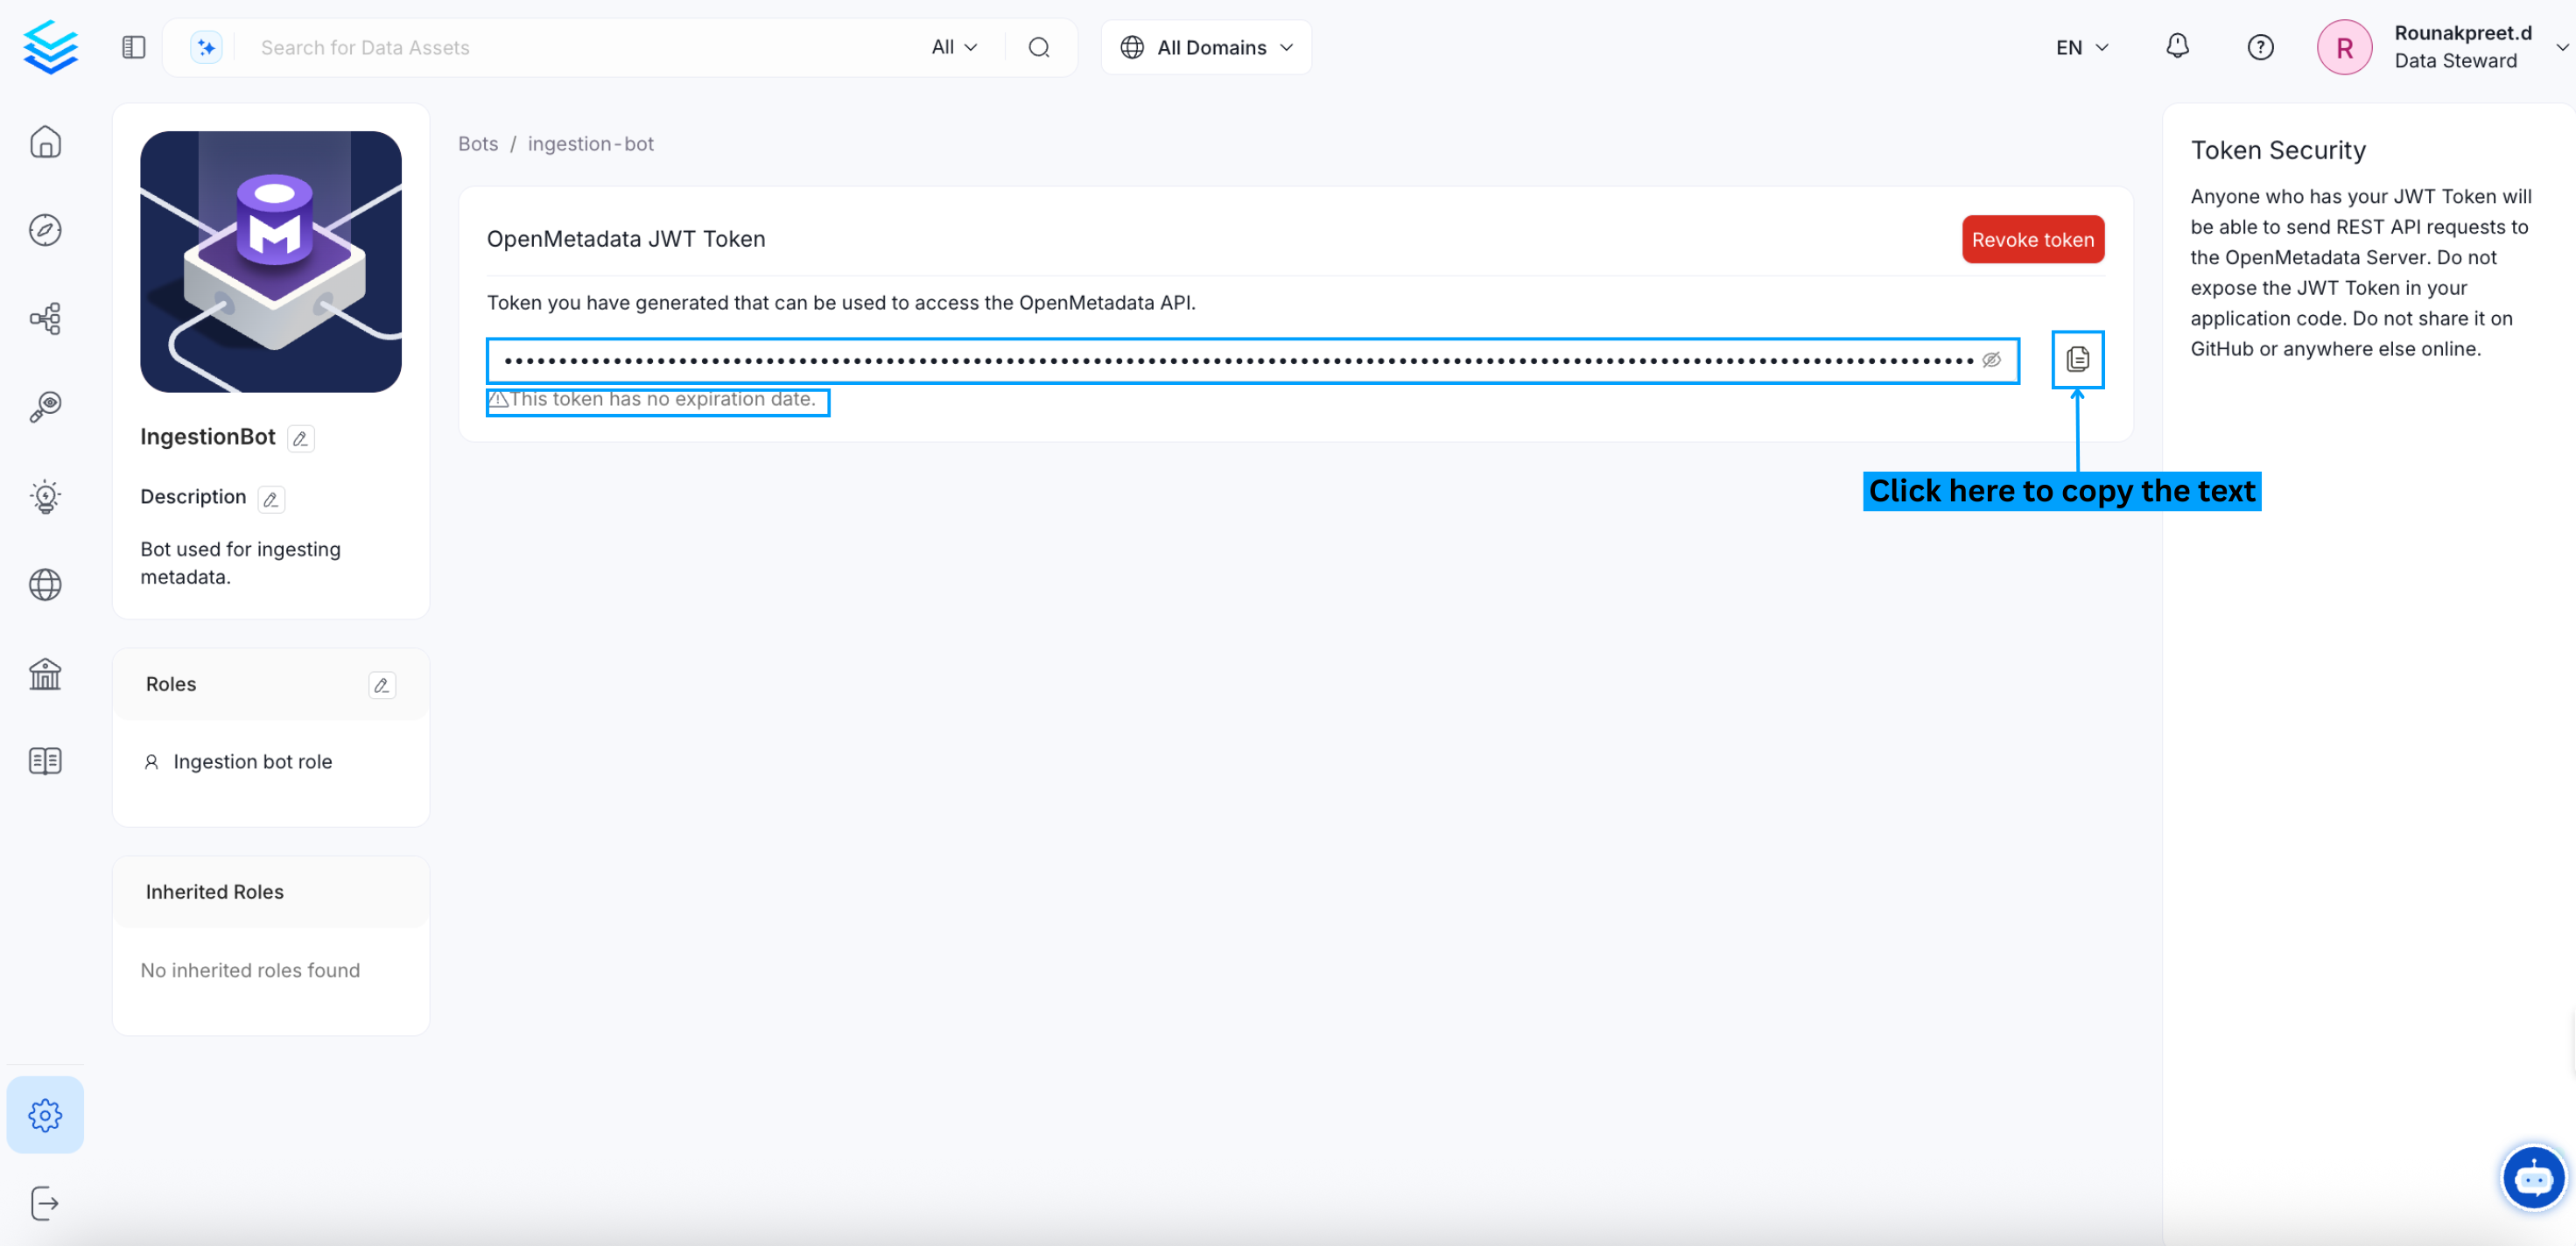Click the Revoke token button
The image size is (2576, 1246).
[2032, 240]
